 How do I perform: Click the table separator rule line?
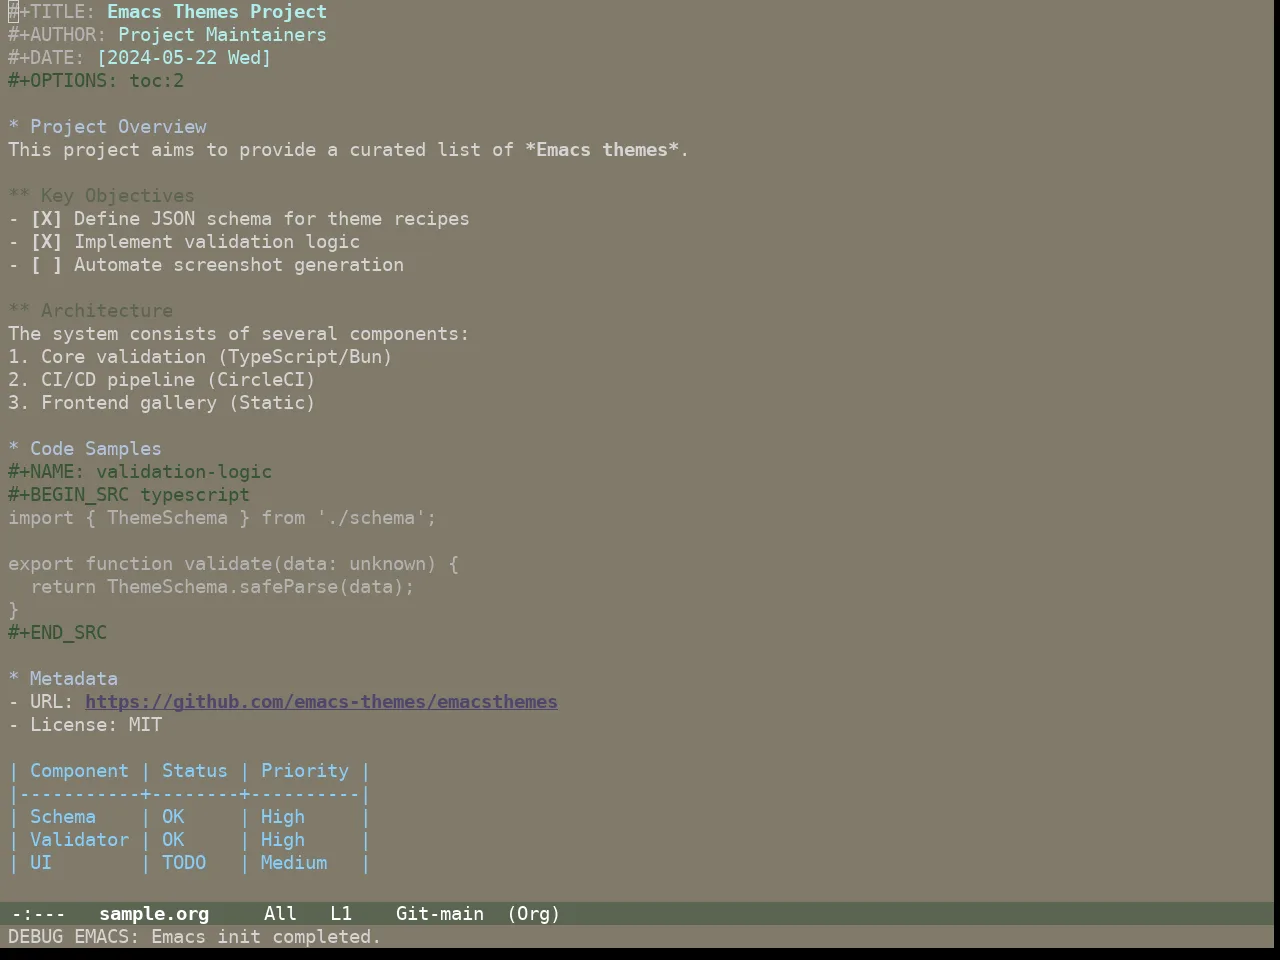coord(190,794)
